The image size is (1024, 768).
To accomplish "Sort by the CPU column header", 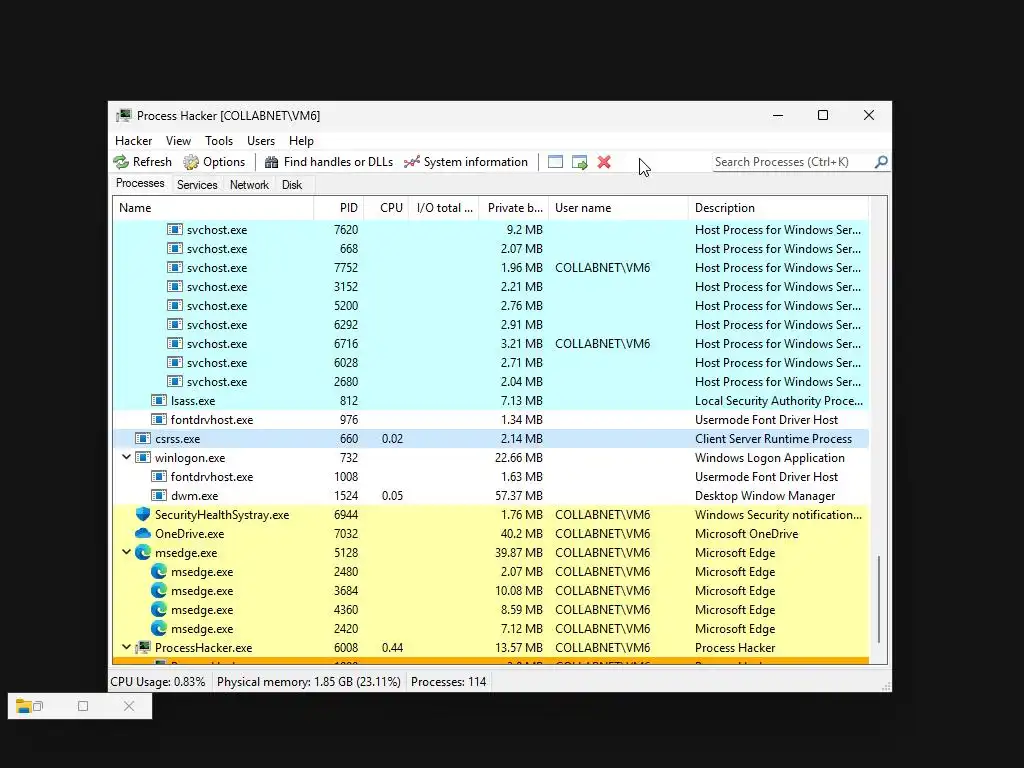I will tap(387, 208).
